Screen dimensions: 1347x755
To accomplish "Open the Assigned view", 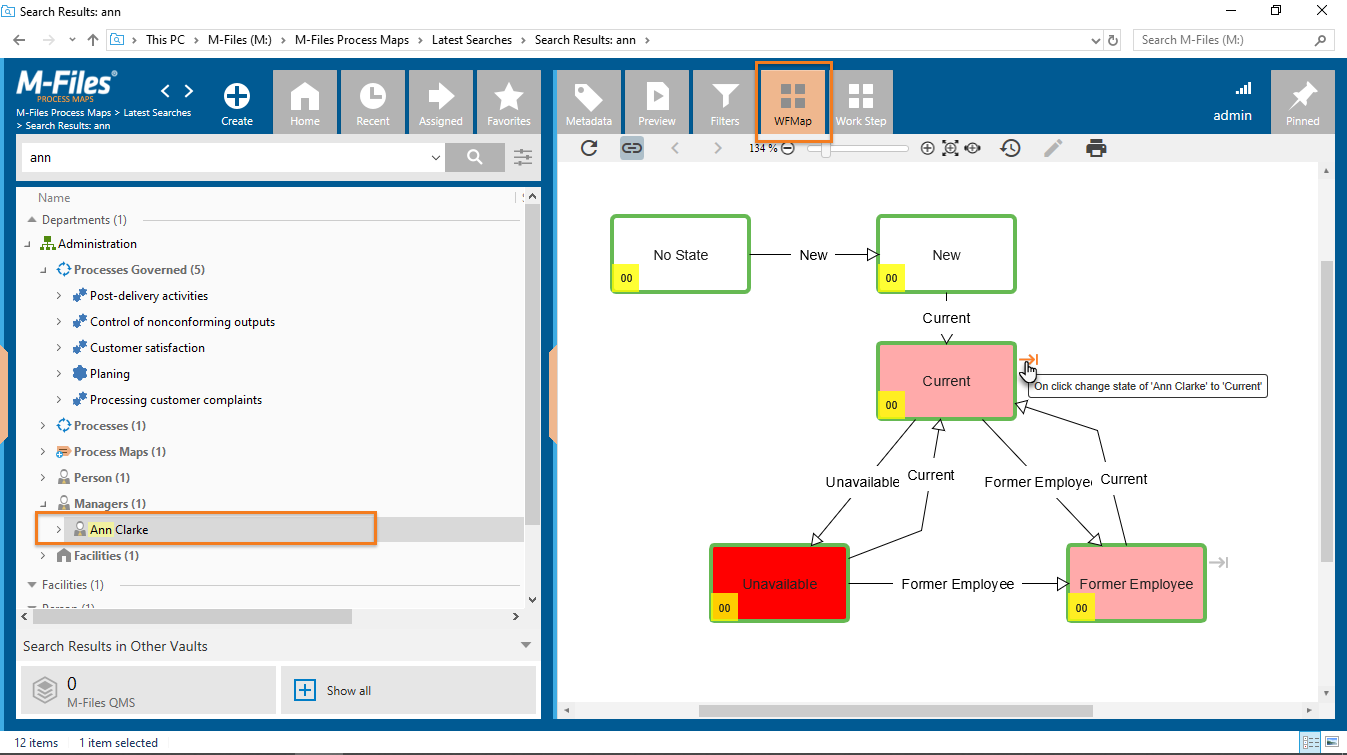I will coord(441,102).
